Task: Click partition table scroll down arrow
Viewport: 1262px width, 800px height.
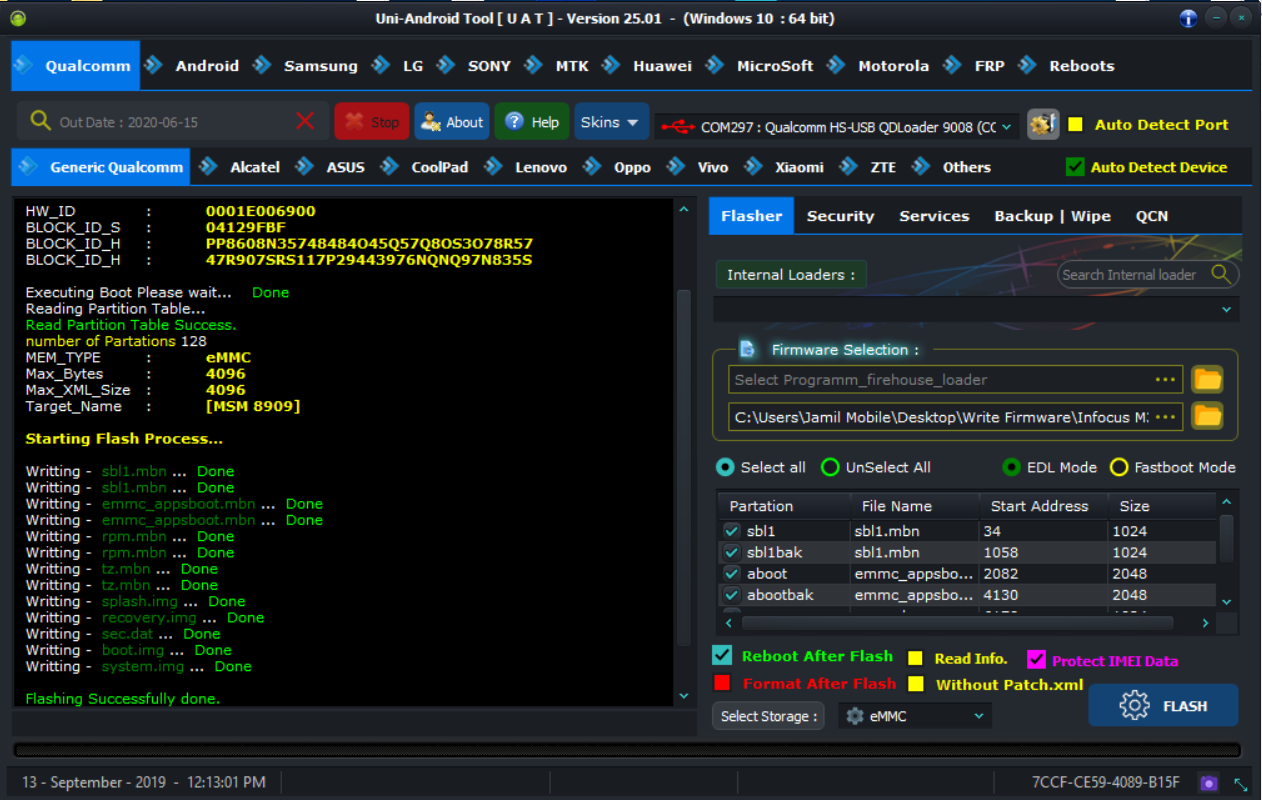Action: (x=1227, y=602)
